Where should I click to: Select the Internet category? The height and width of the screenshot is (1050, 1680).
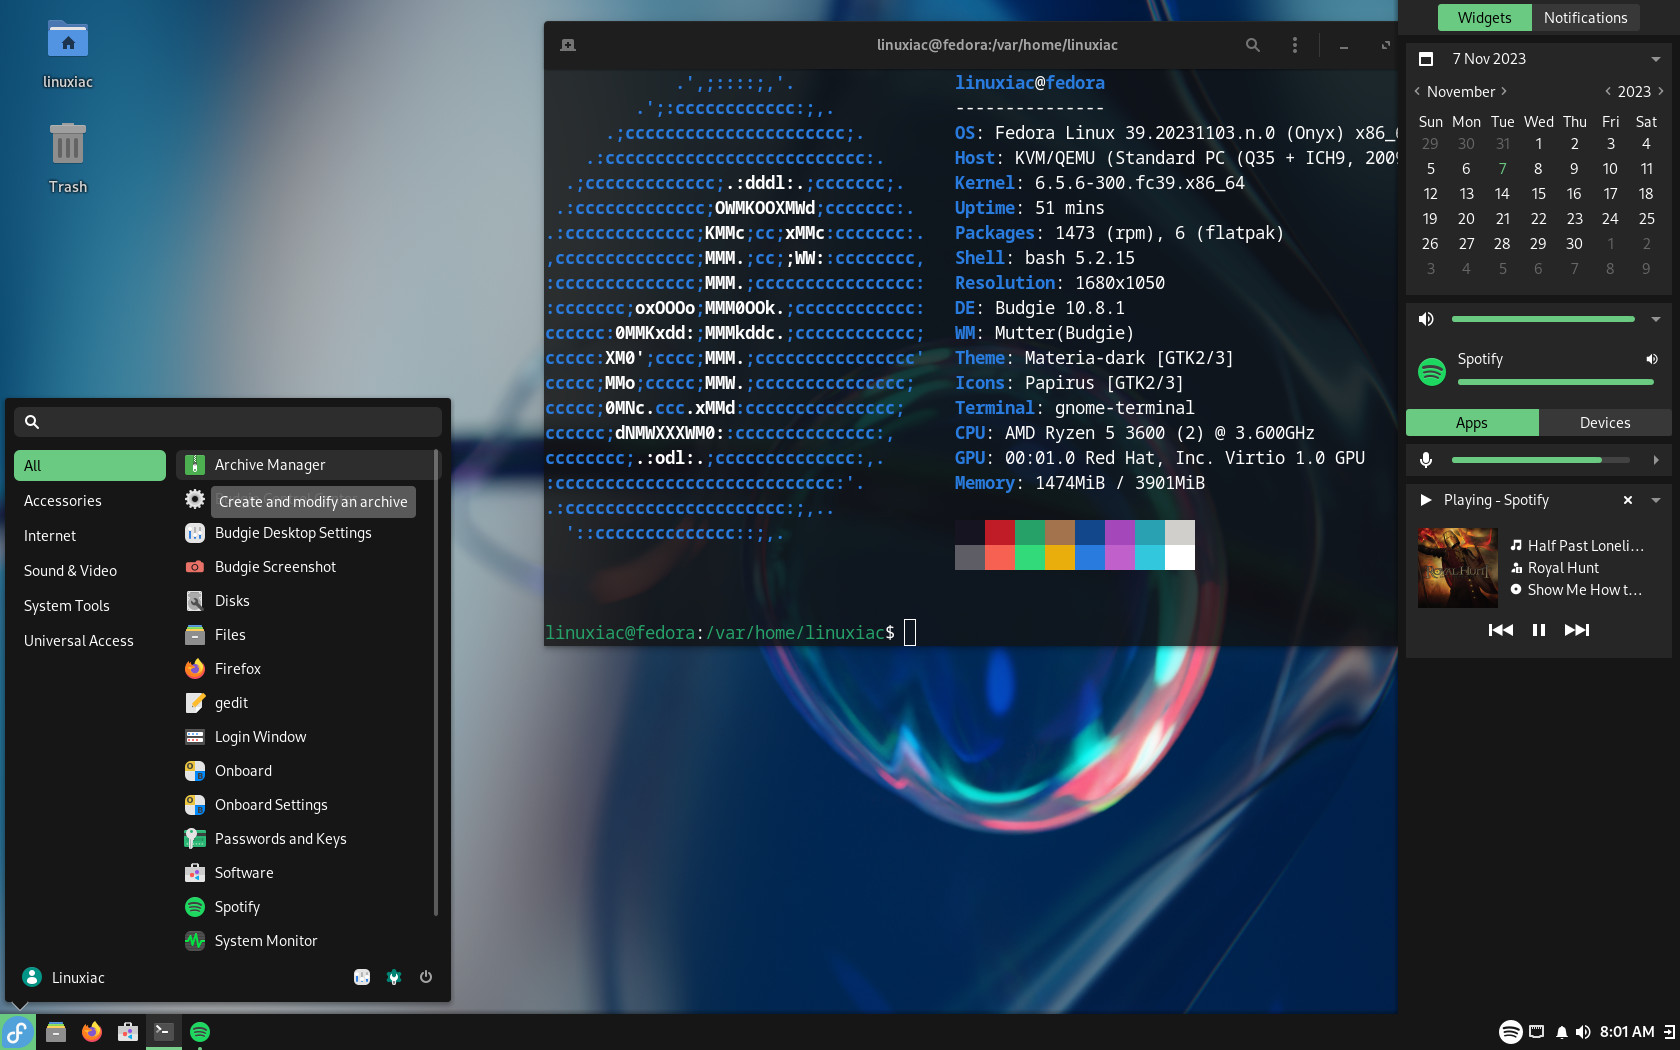pyautogui.click(x=90, y=536)
